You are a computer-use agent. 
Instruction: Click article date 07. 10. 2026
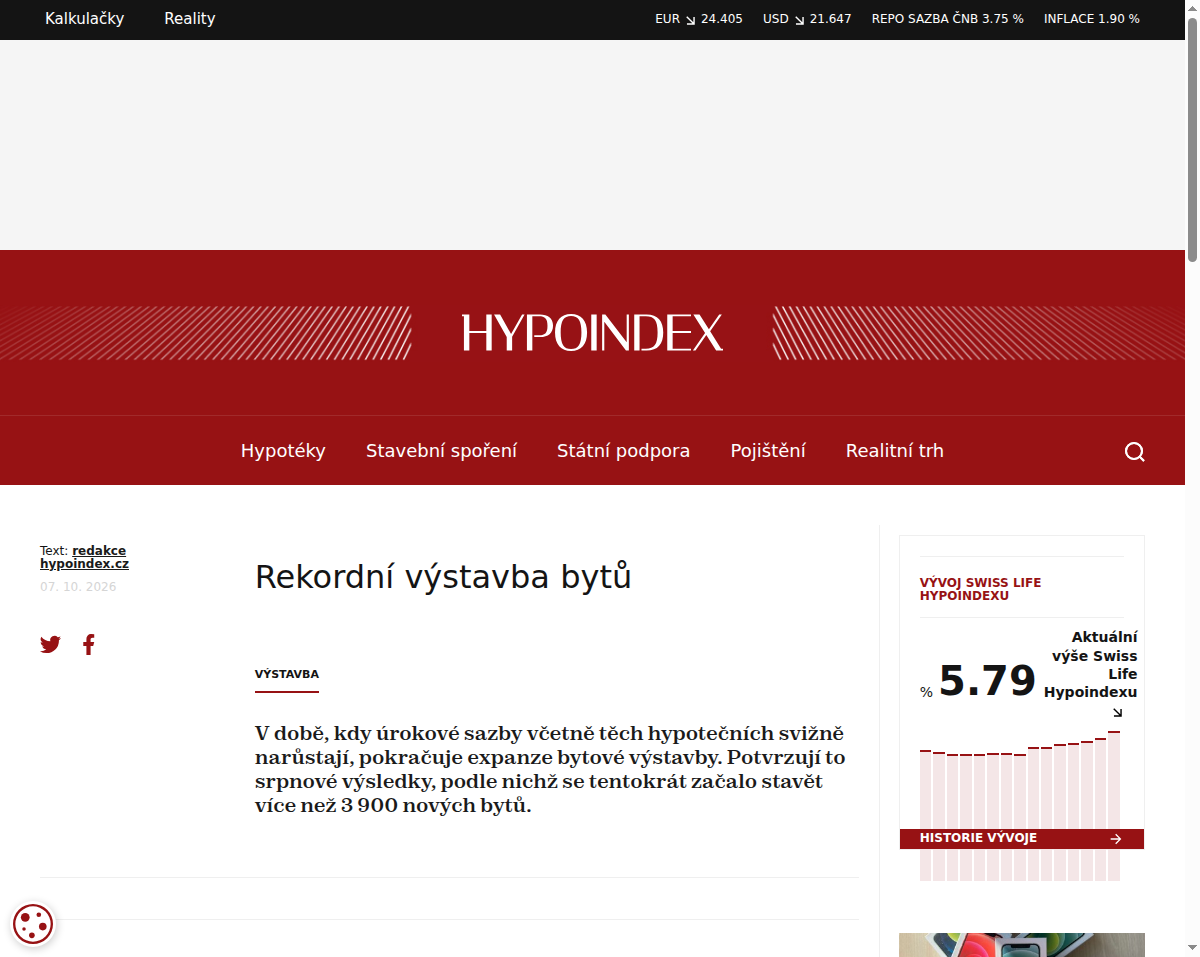(78, 587)
